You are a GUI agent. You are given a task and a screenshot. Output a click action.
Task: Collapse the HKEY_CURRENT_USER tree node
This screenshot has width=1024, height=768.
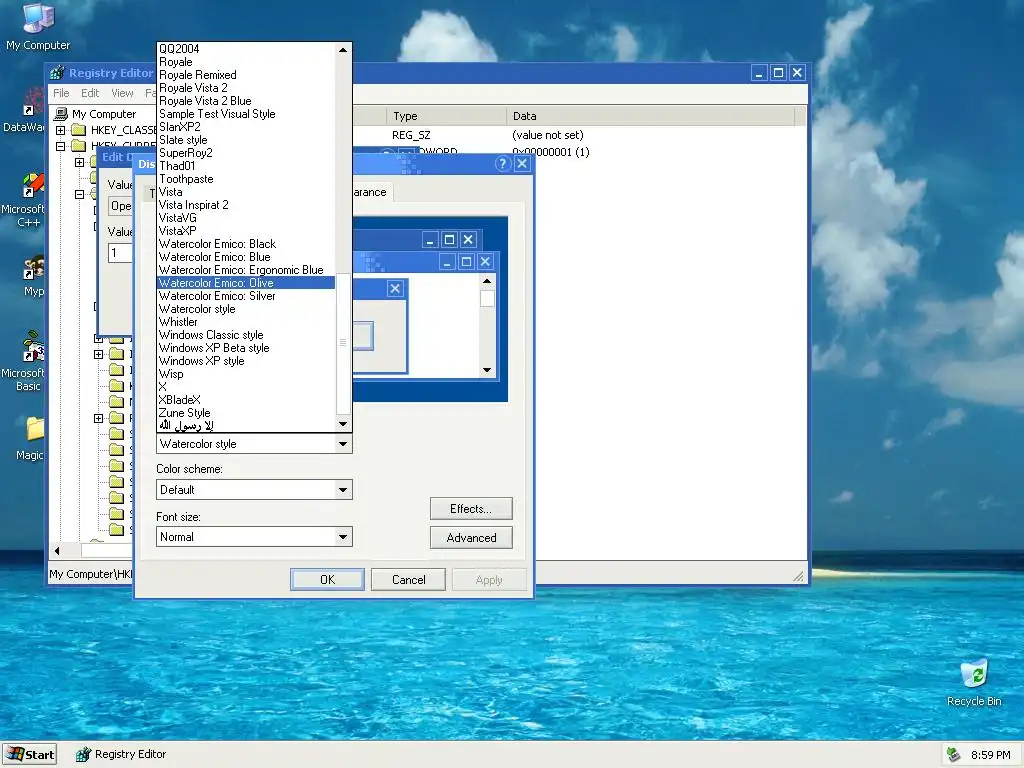tap(61, 146)
